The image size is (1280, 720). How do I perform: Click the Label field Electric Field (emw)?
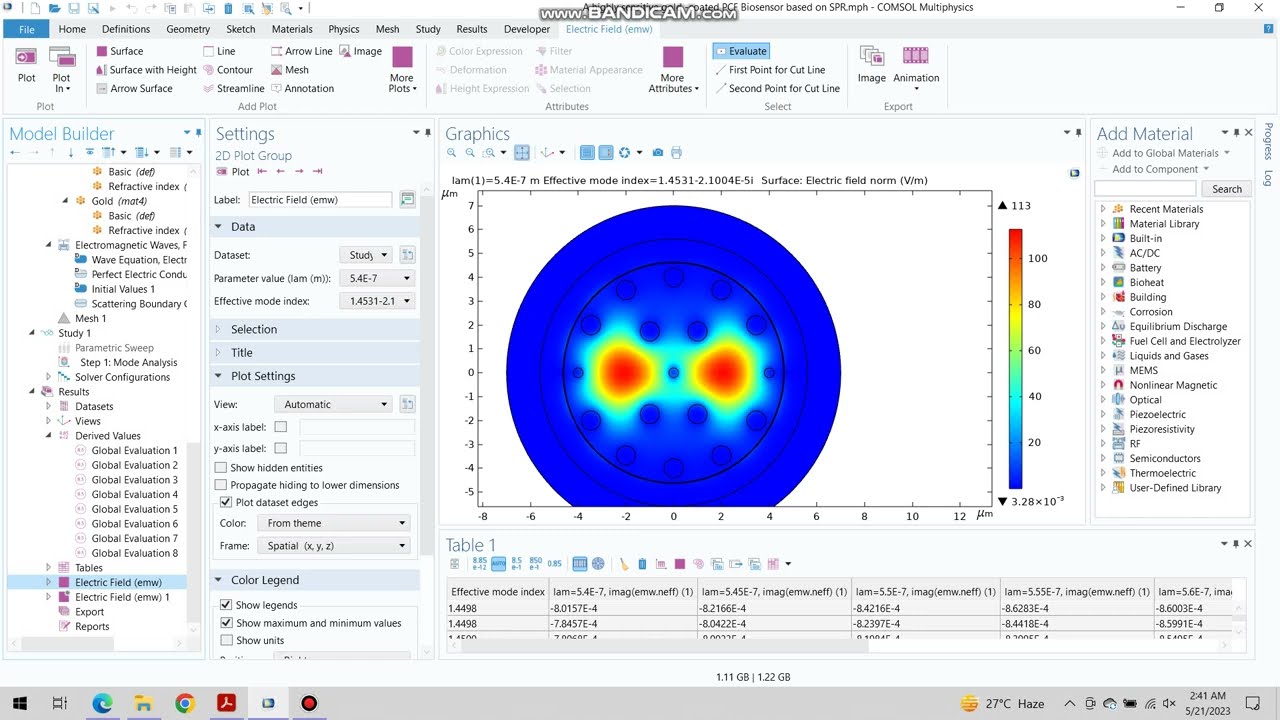[321, 200]
